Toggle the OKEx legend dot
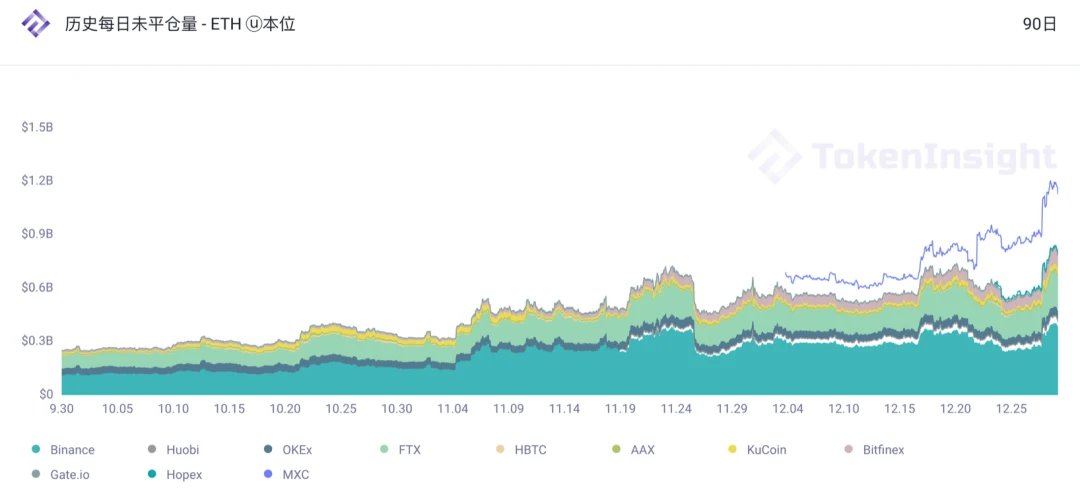The height and width of the screenshot is (496, 1080). pyautogui.click(x=269, y=450)
